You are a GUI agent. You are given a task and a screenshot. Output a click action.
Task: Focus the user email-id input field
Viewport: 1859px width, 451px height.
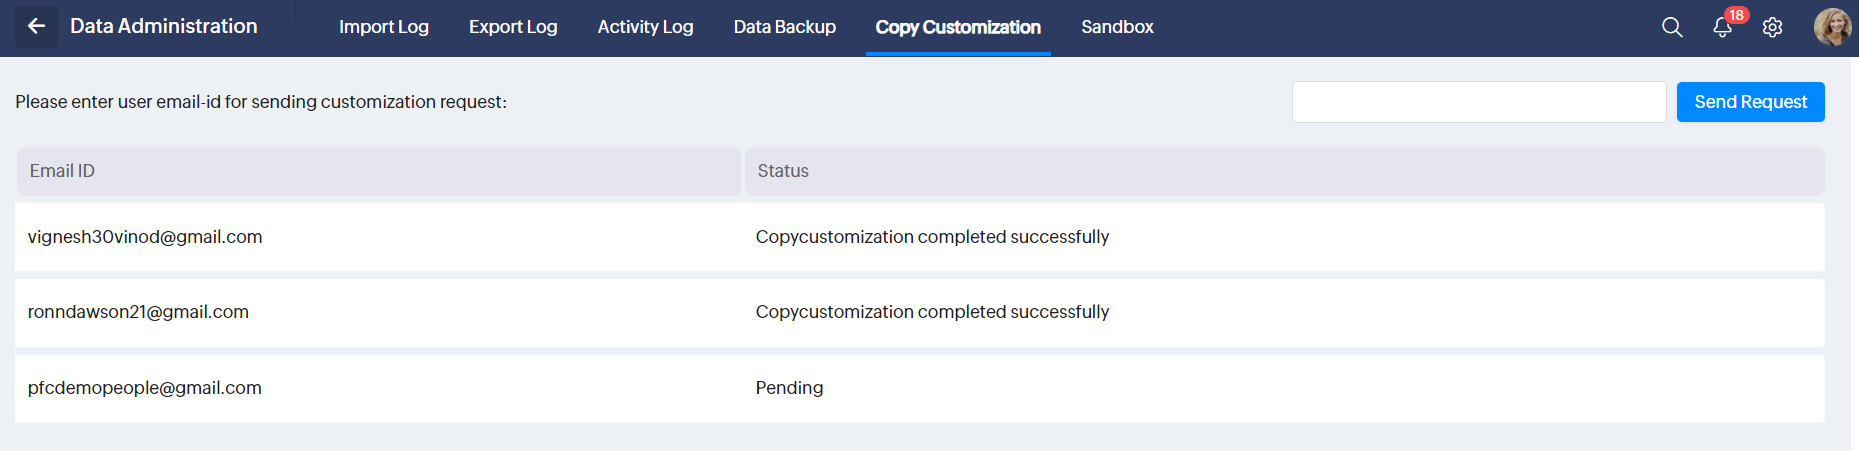pyautogui.click(x=1478, y=102)
